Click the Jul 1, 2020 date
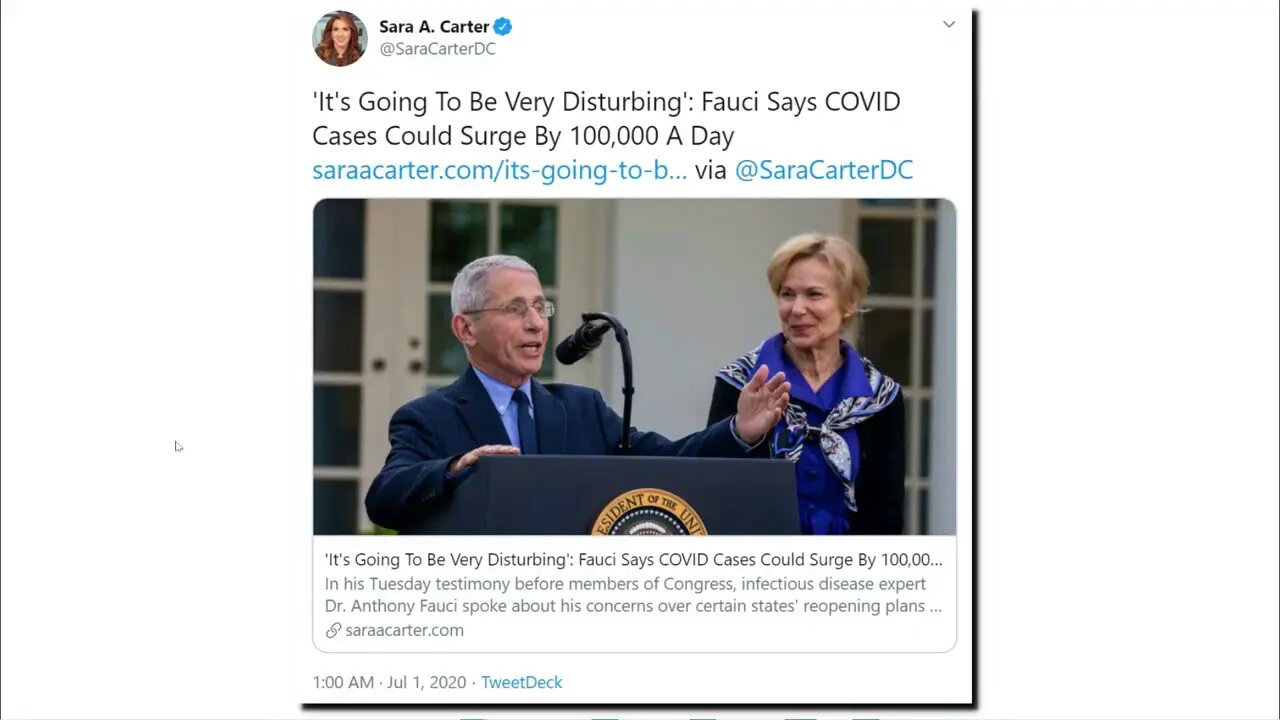Screen dimensions: 1280x720 click(427, 682)
